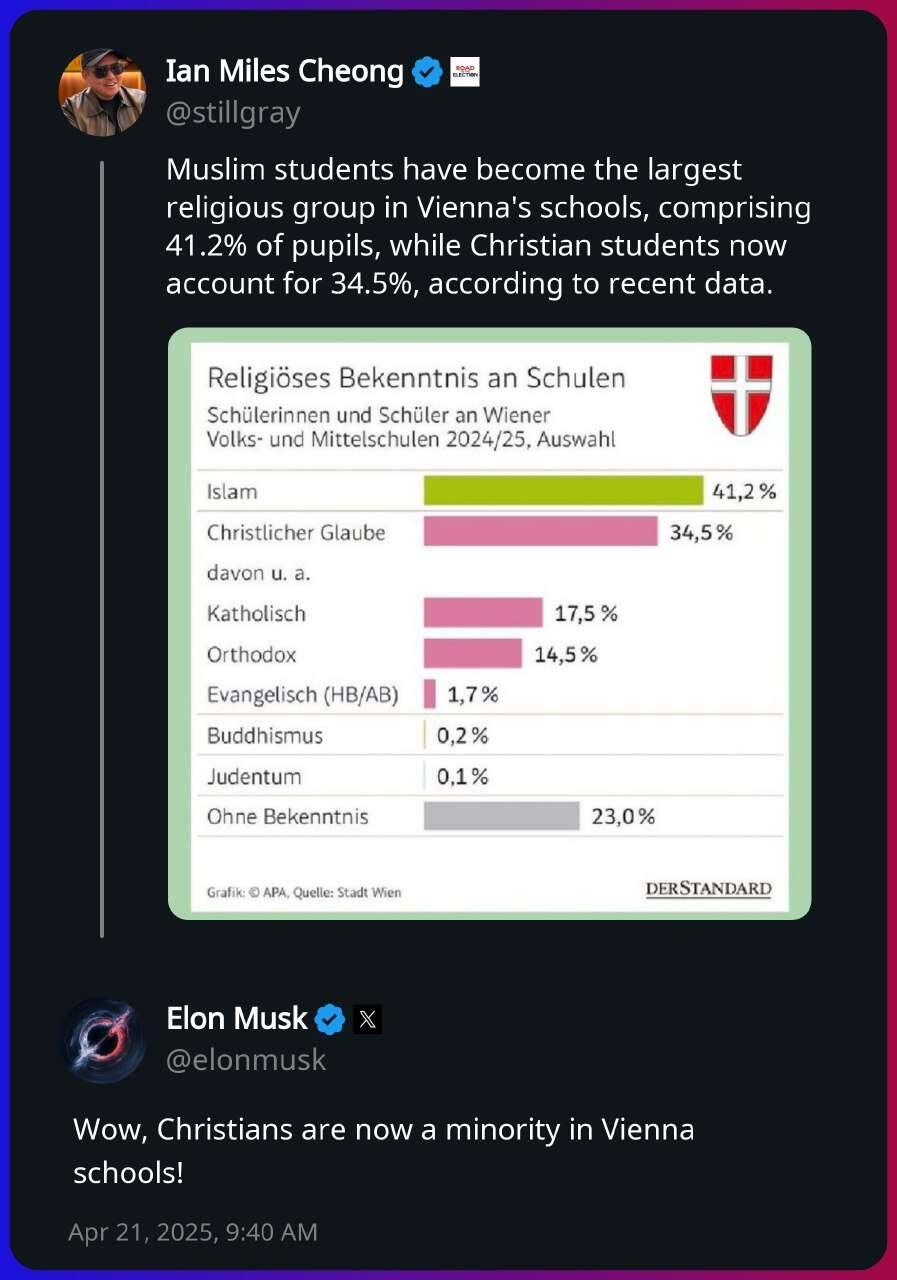Click Elon Musk's reply text about Christians
897x1280 pixels.
(x=383, y=1151)
